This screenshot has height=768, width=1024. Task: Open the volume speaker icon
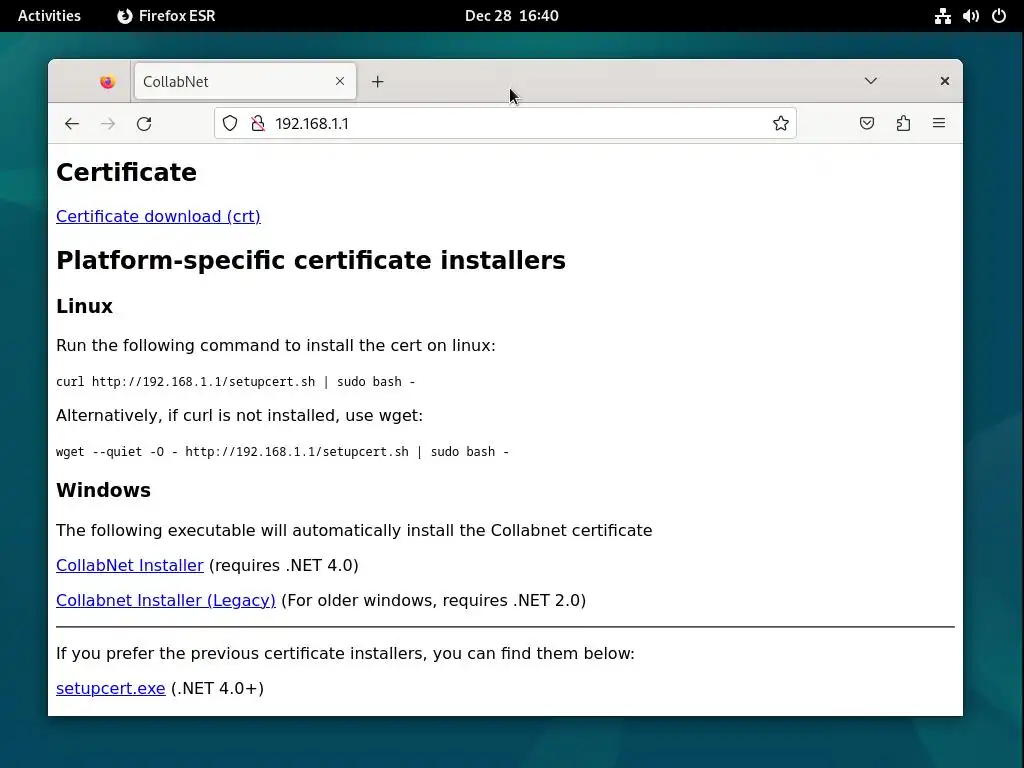[x=970, y=16]
